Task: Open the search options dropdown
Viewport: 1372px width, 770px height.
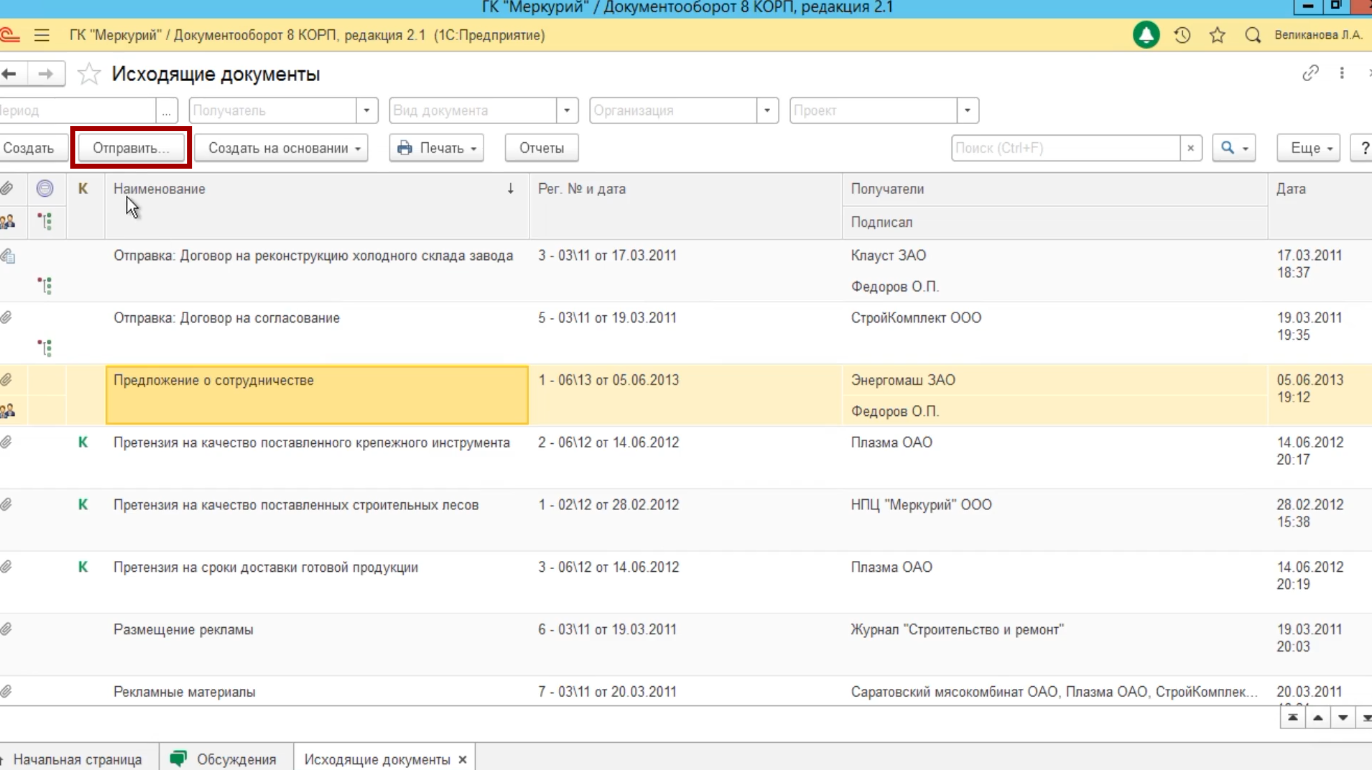Action: [x=1234, y=148]
